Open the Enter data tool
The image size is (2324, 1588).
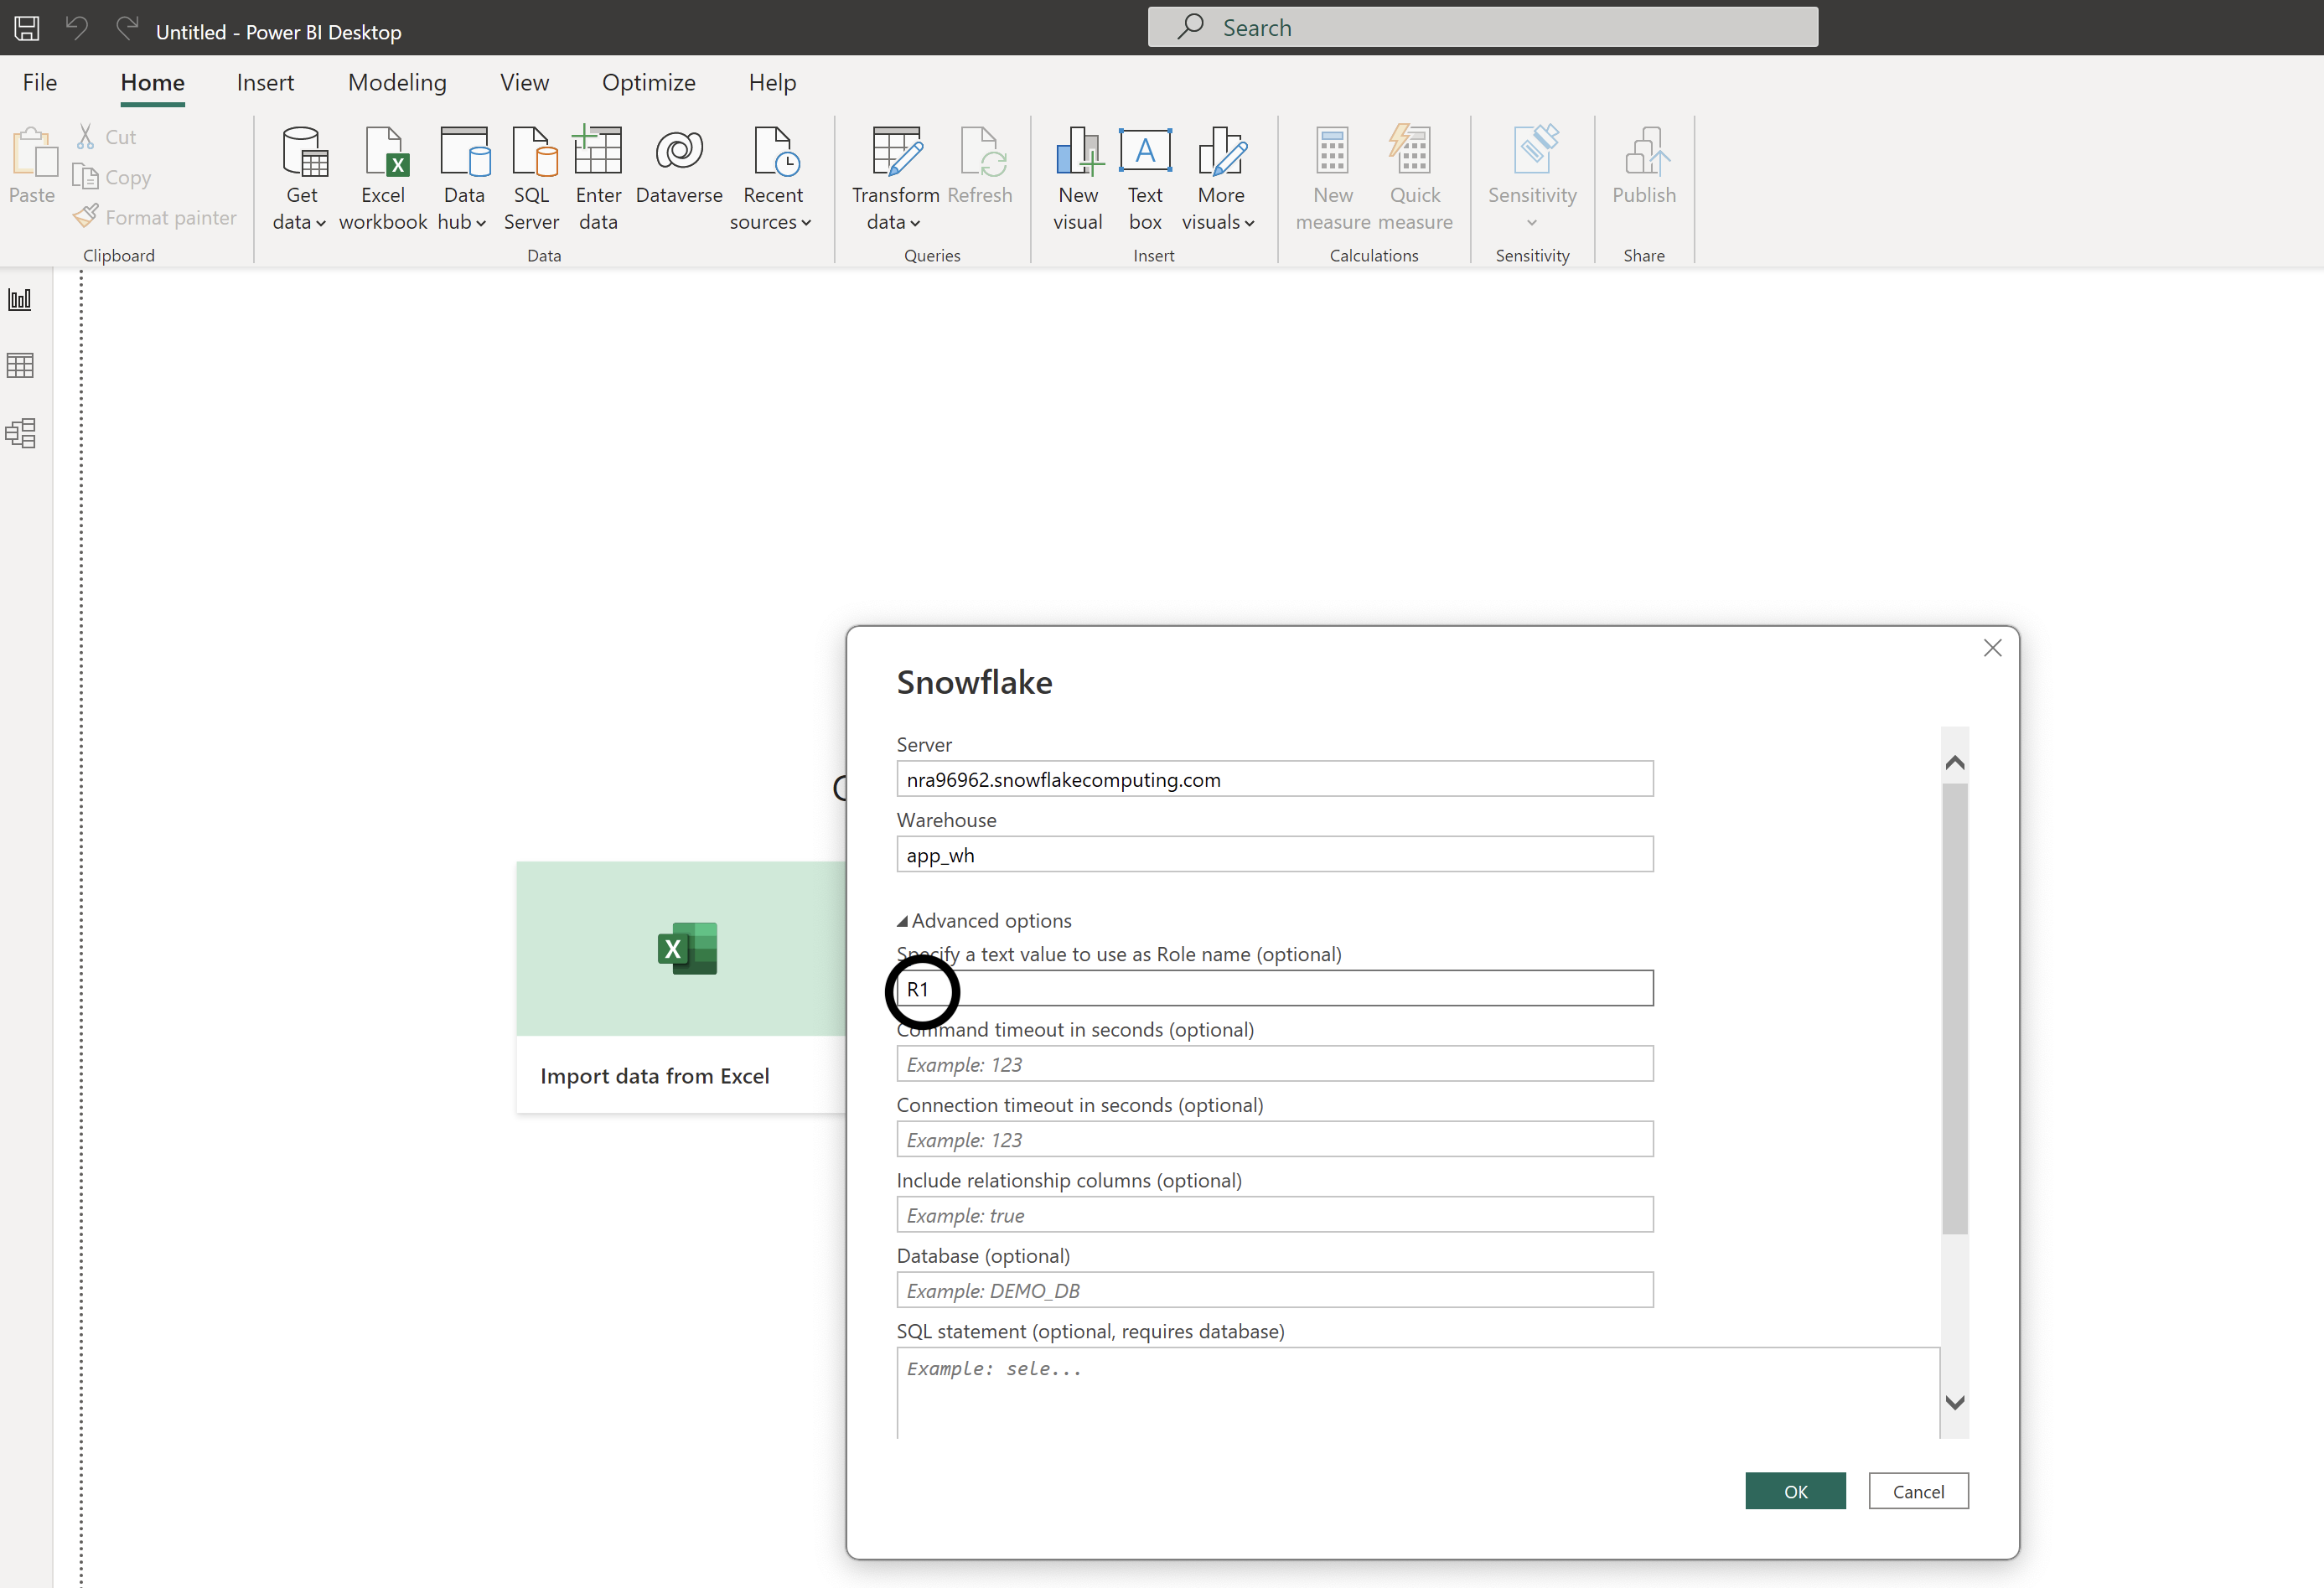(x=597, y=178)
